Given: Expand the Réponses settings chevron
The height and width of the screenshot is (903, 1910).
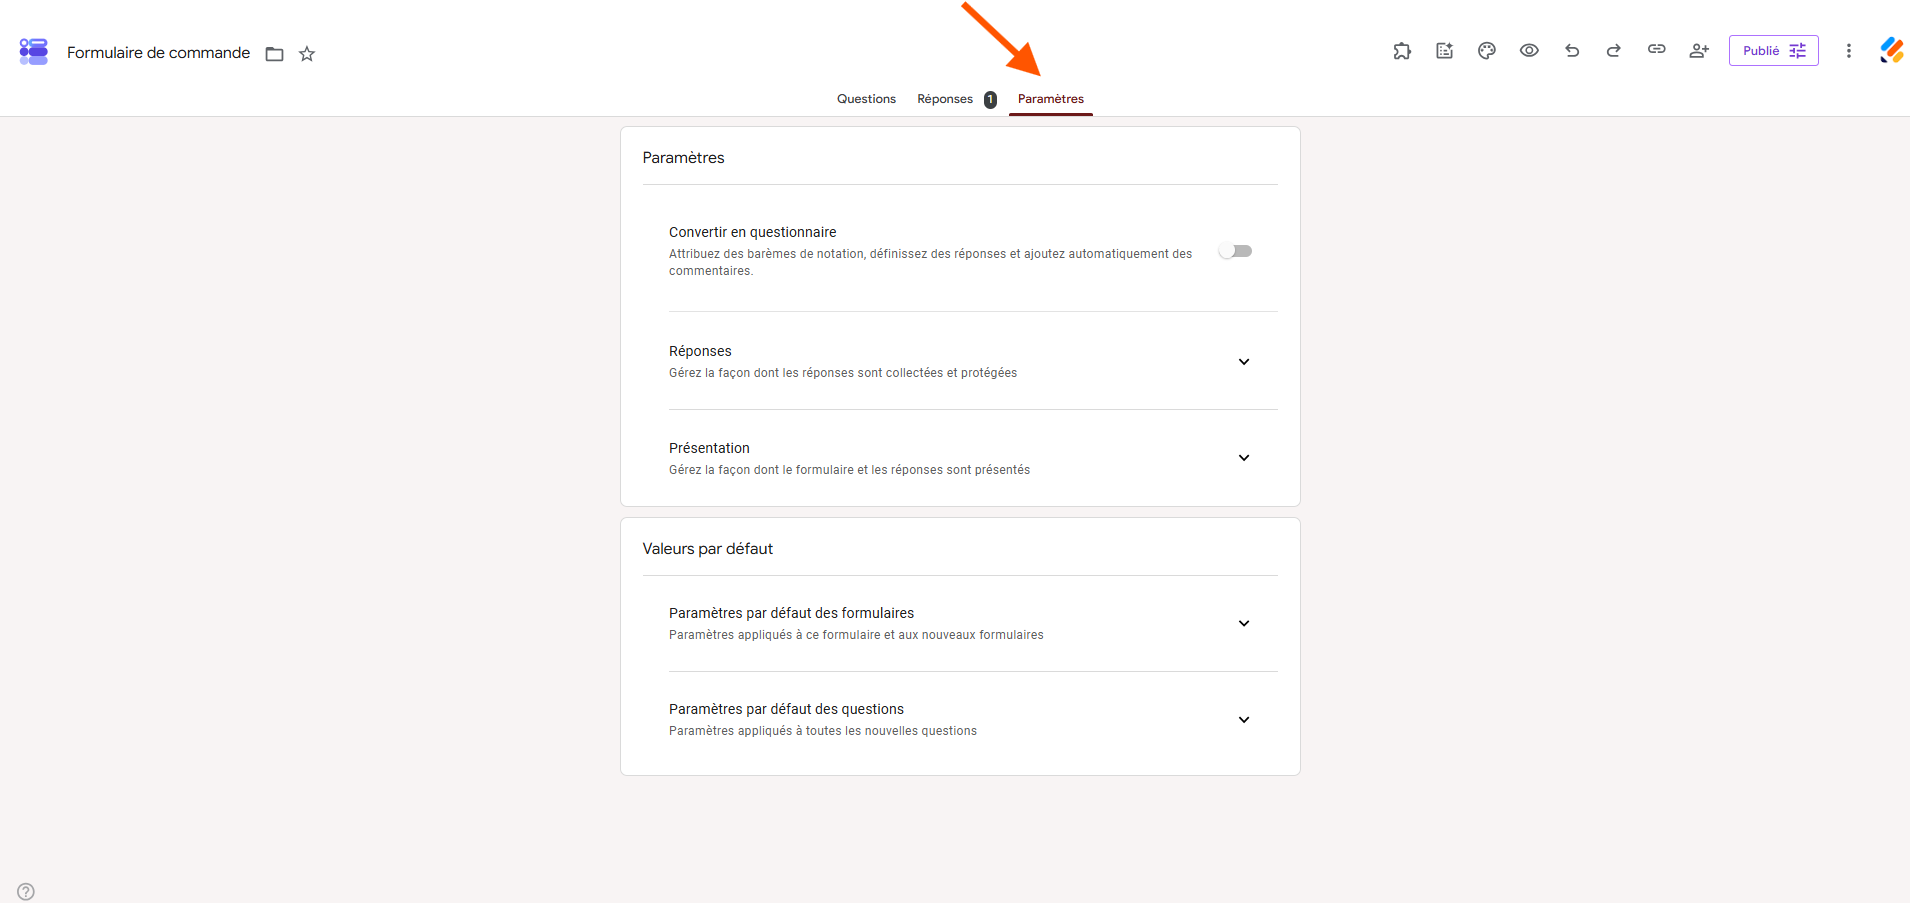Looking at the screenshot, I should tap(1244, 362).
